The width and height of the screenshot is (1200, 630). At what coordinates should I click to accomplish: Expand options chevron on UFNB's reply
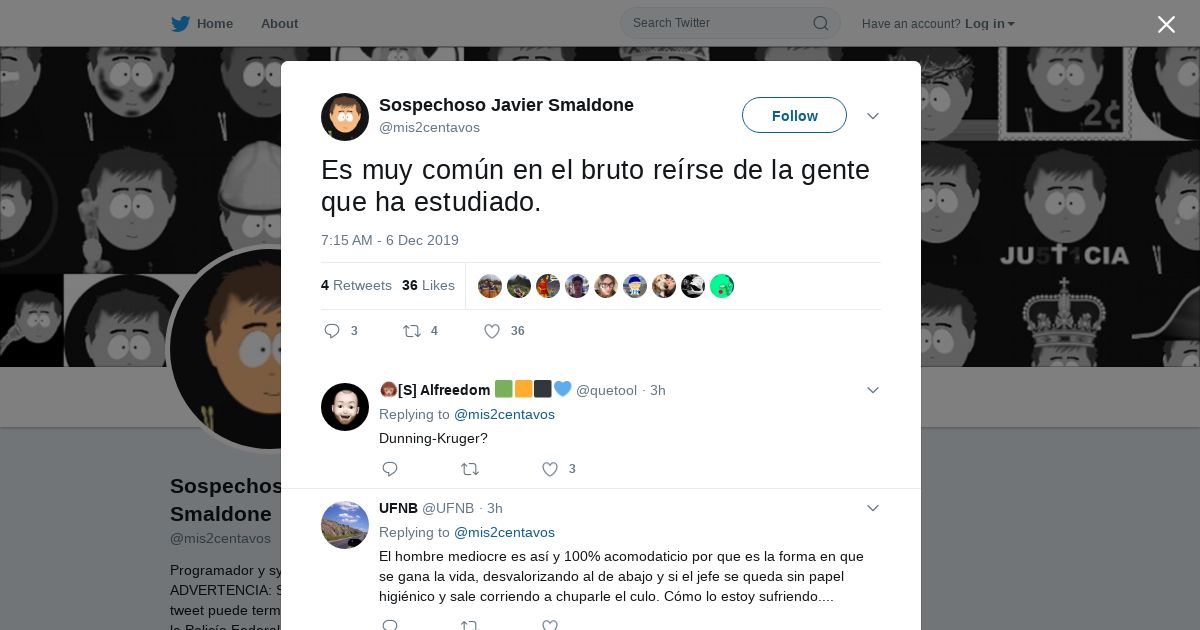(873, 508)
